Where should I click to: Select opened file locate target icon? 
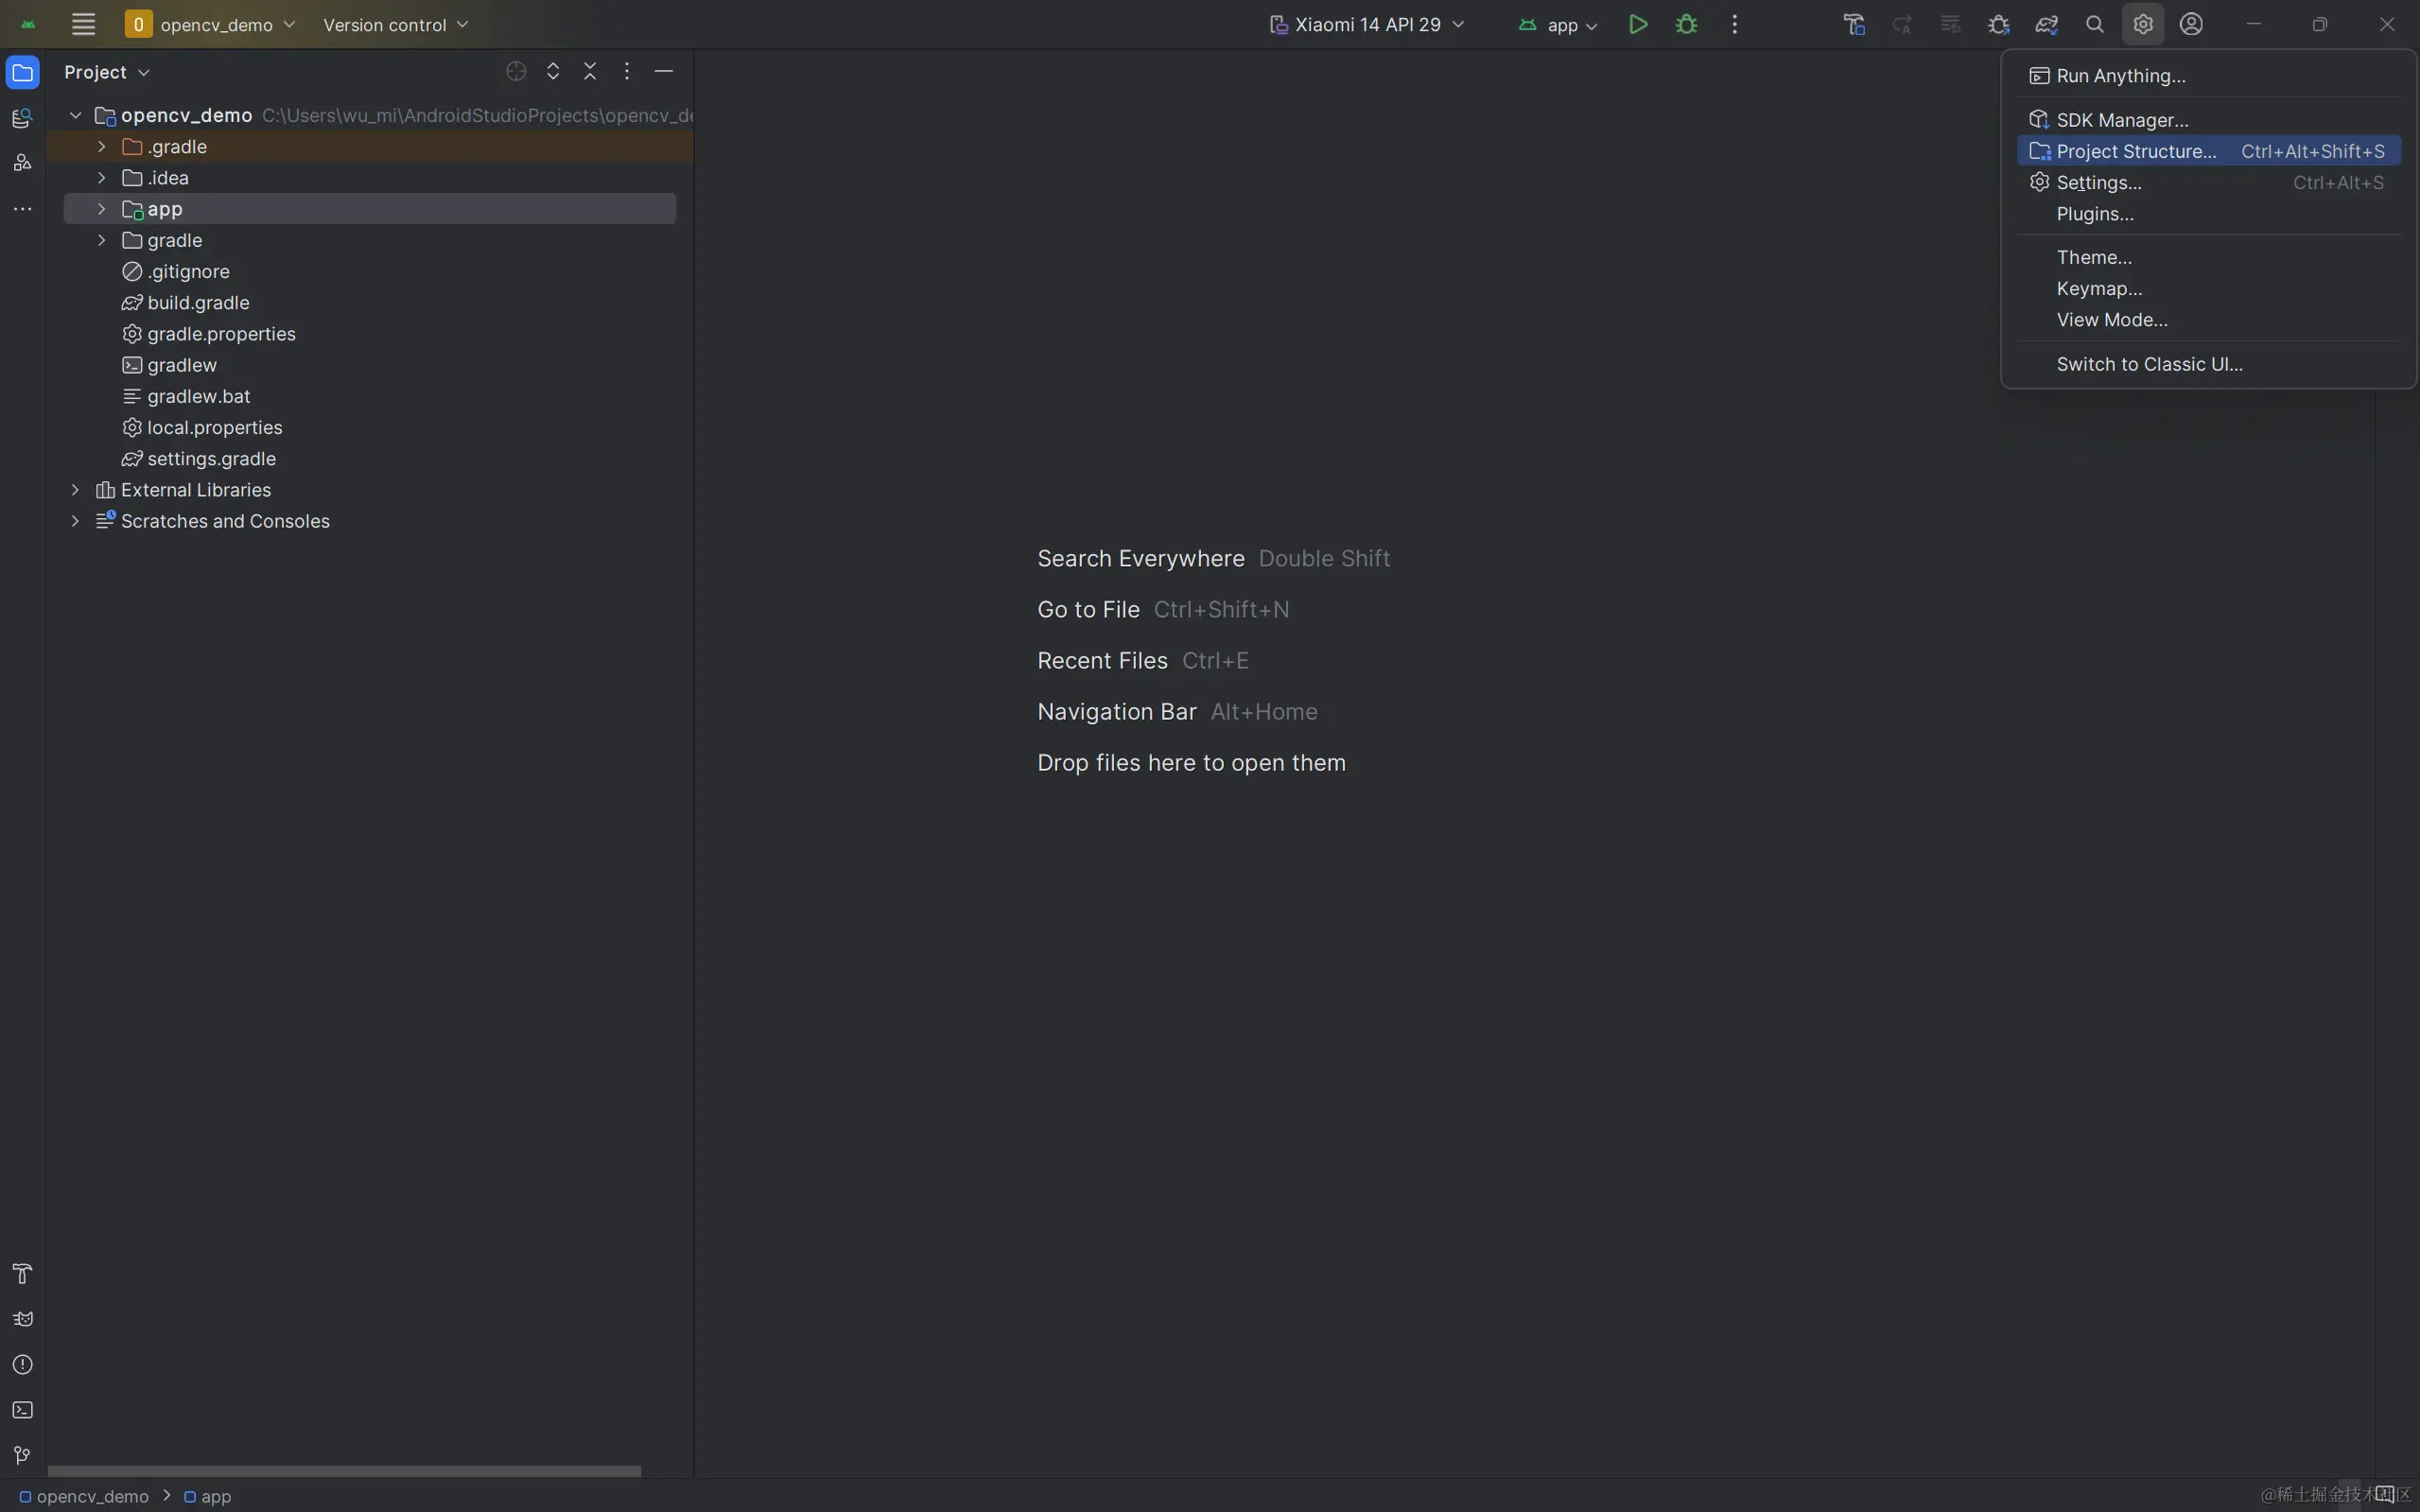pos(516,71)
